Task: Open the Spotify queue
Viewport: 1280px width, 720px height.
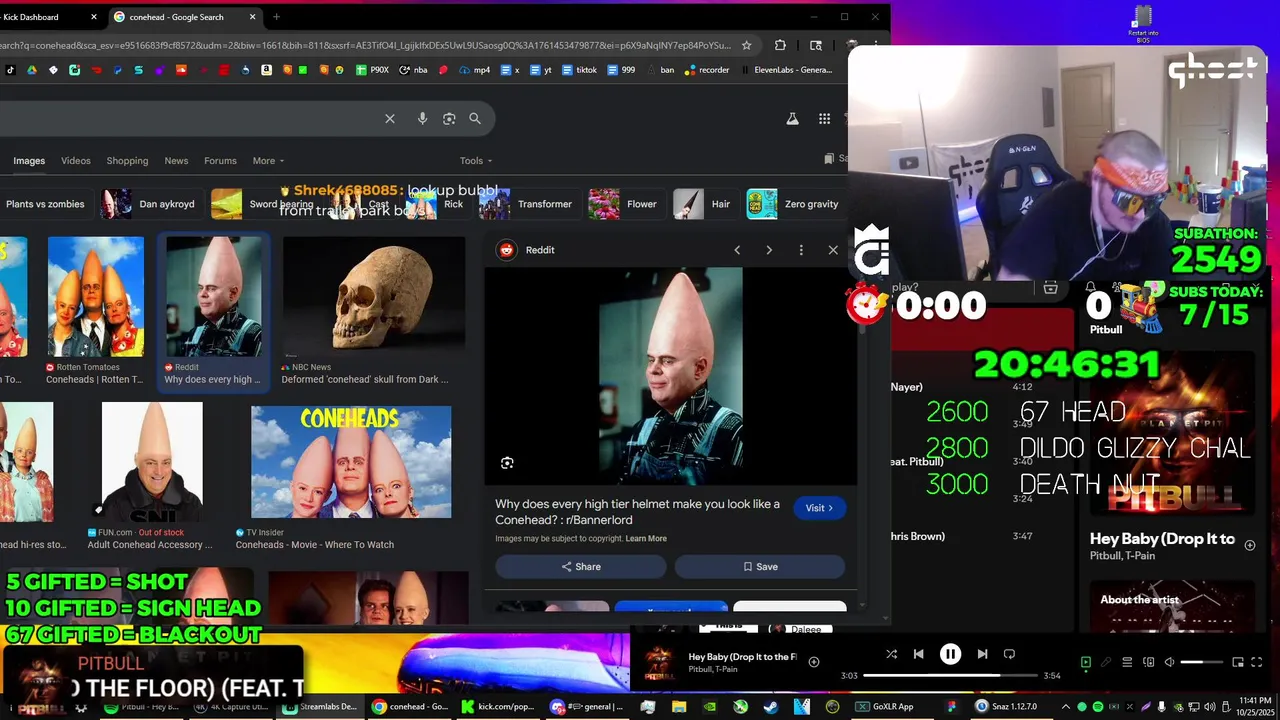Action: click(1127, 662)
